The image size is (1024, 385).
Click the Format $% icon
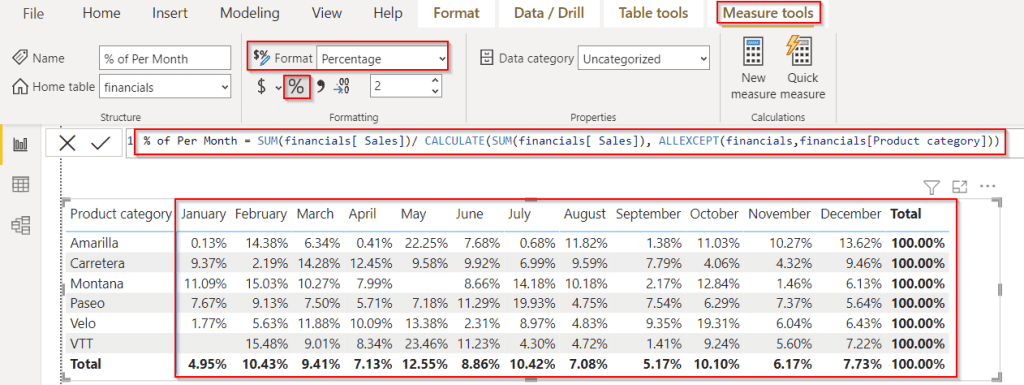261,57
